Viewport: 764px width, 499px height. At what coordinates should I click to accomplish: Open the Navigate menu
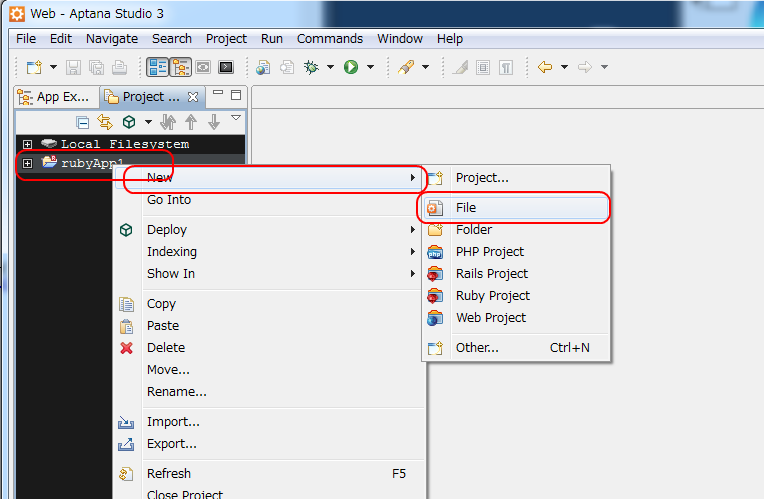coord(112,38)
